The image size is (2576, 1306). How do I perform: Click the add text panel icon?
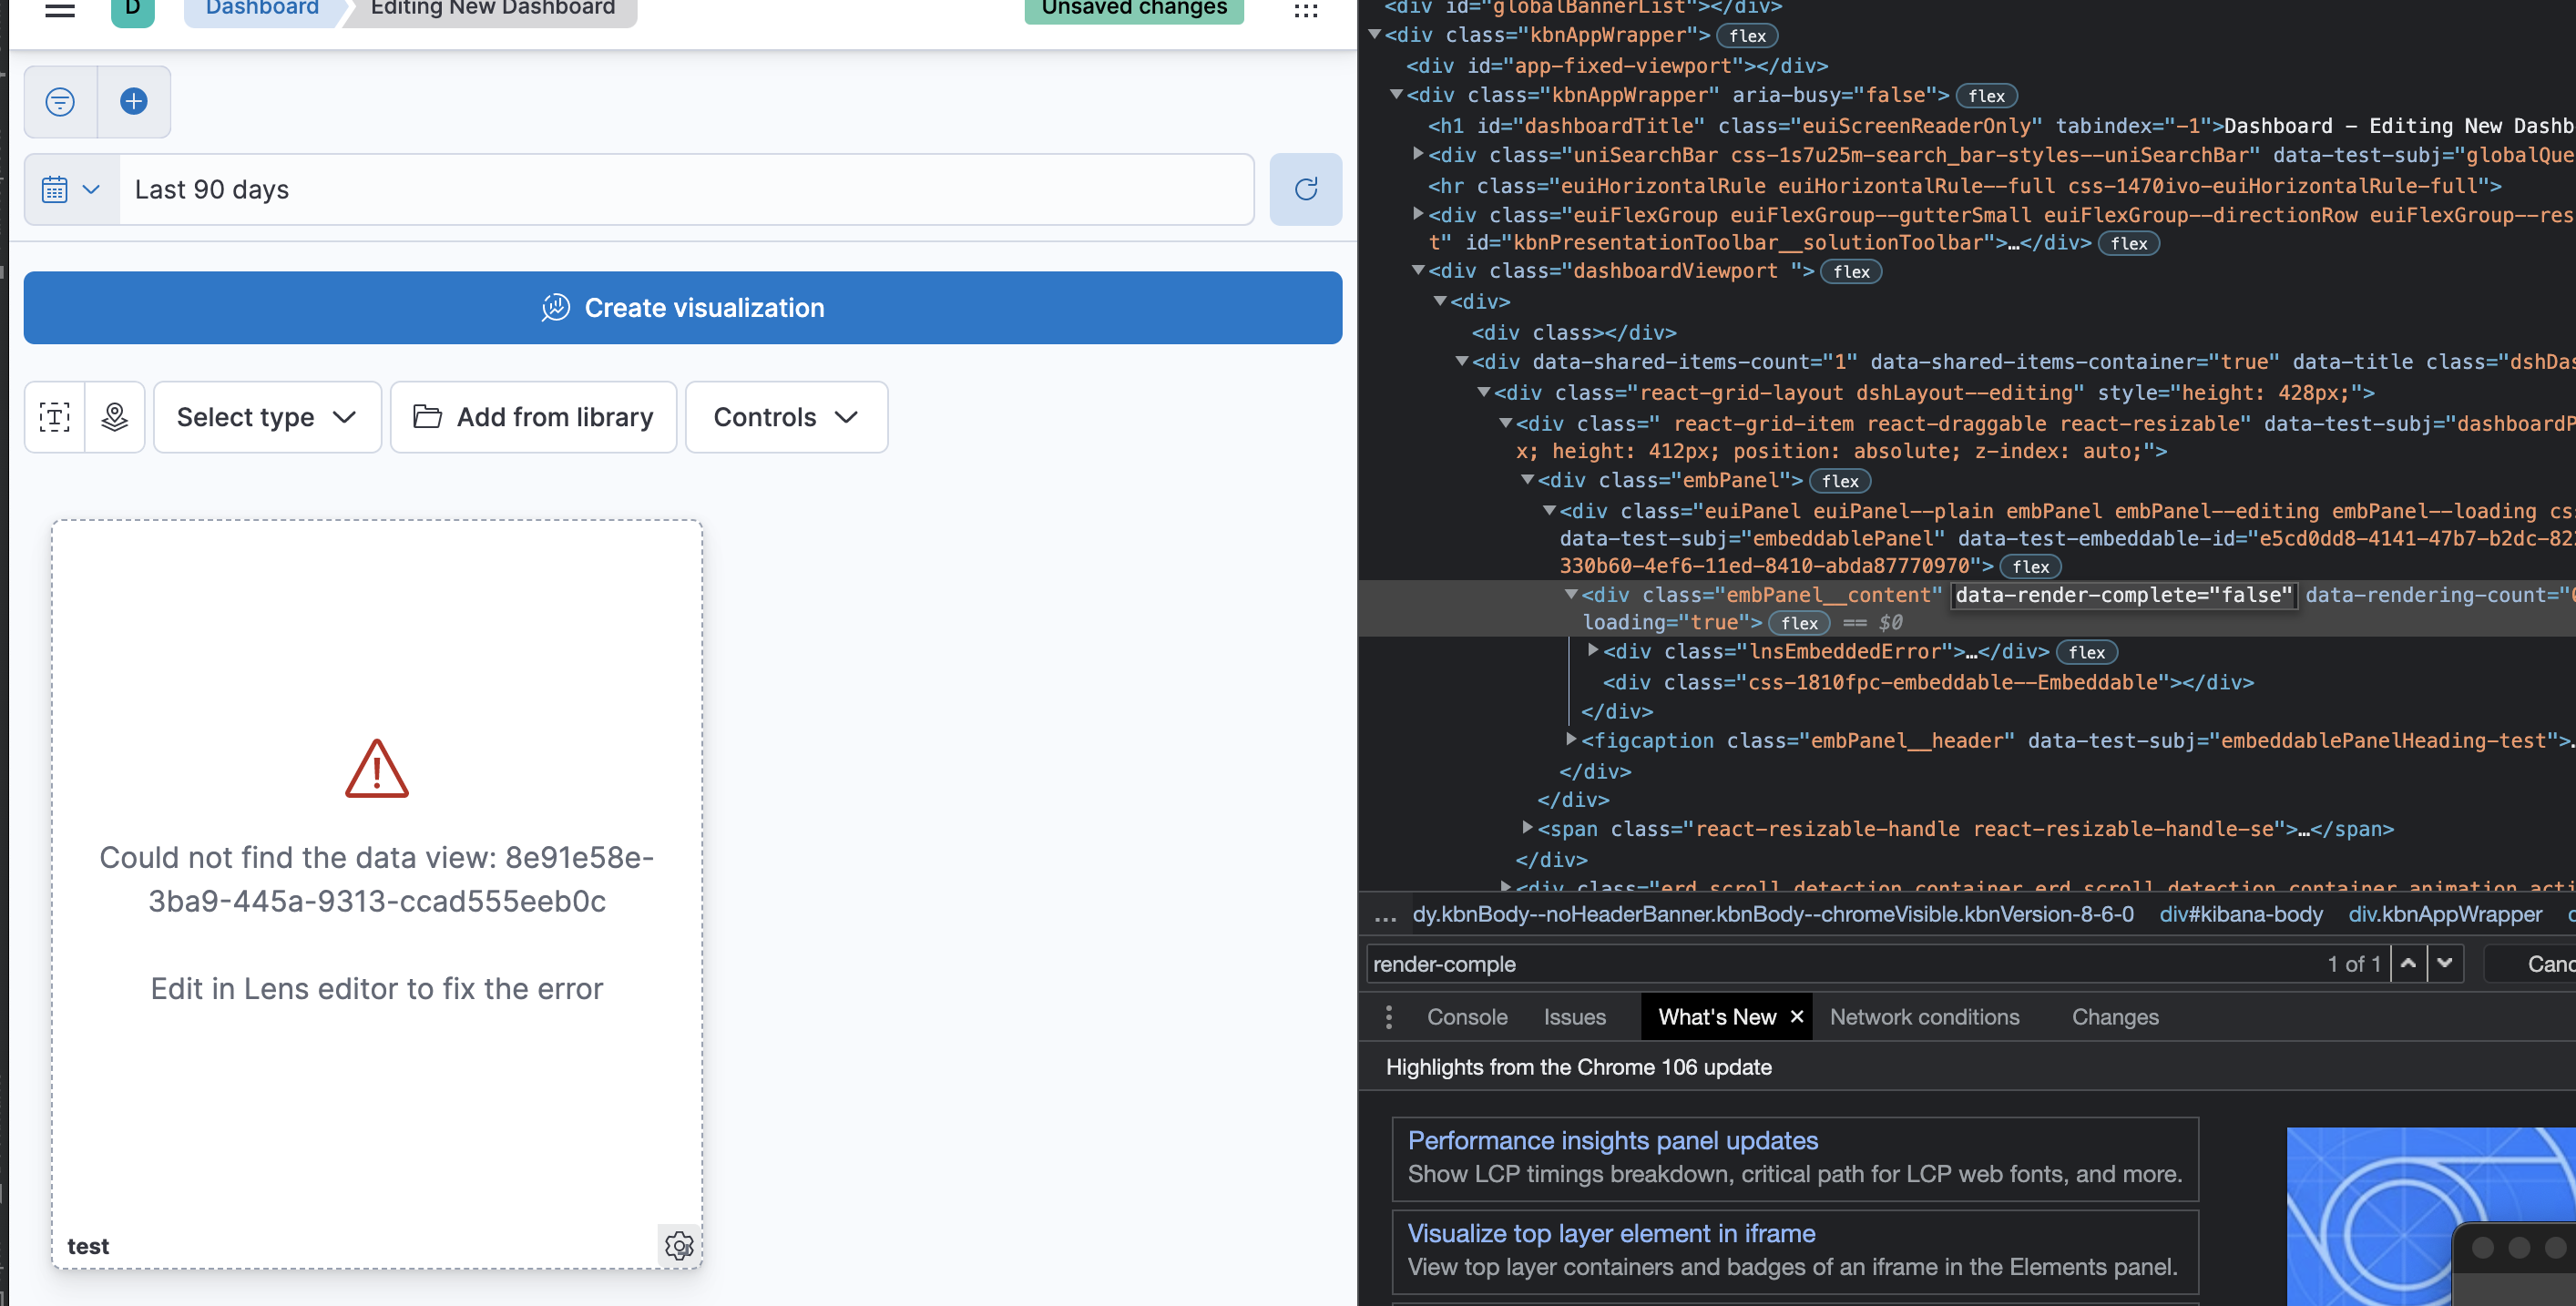pyautogui.click(x=54, y=417)
